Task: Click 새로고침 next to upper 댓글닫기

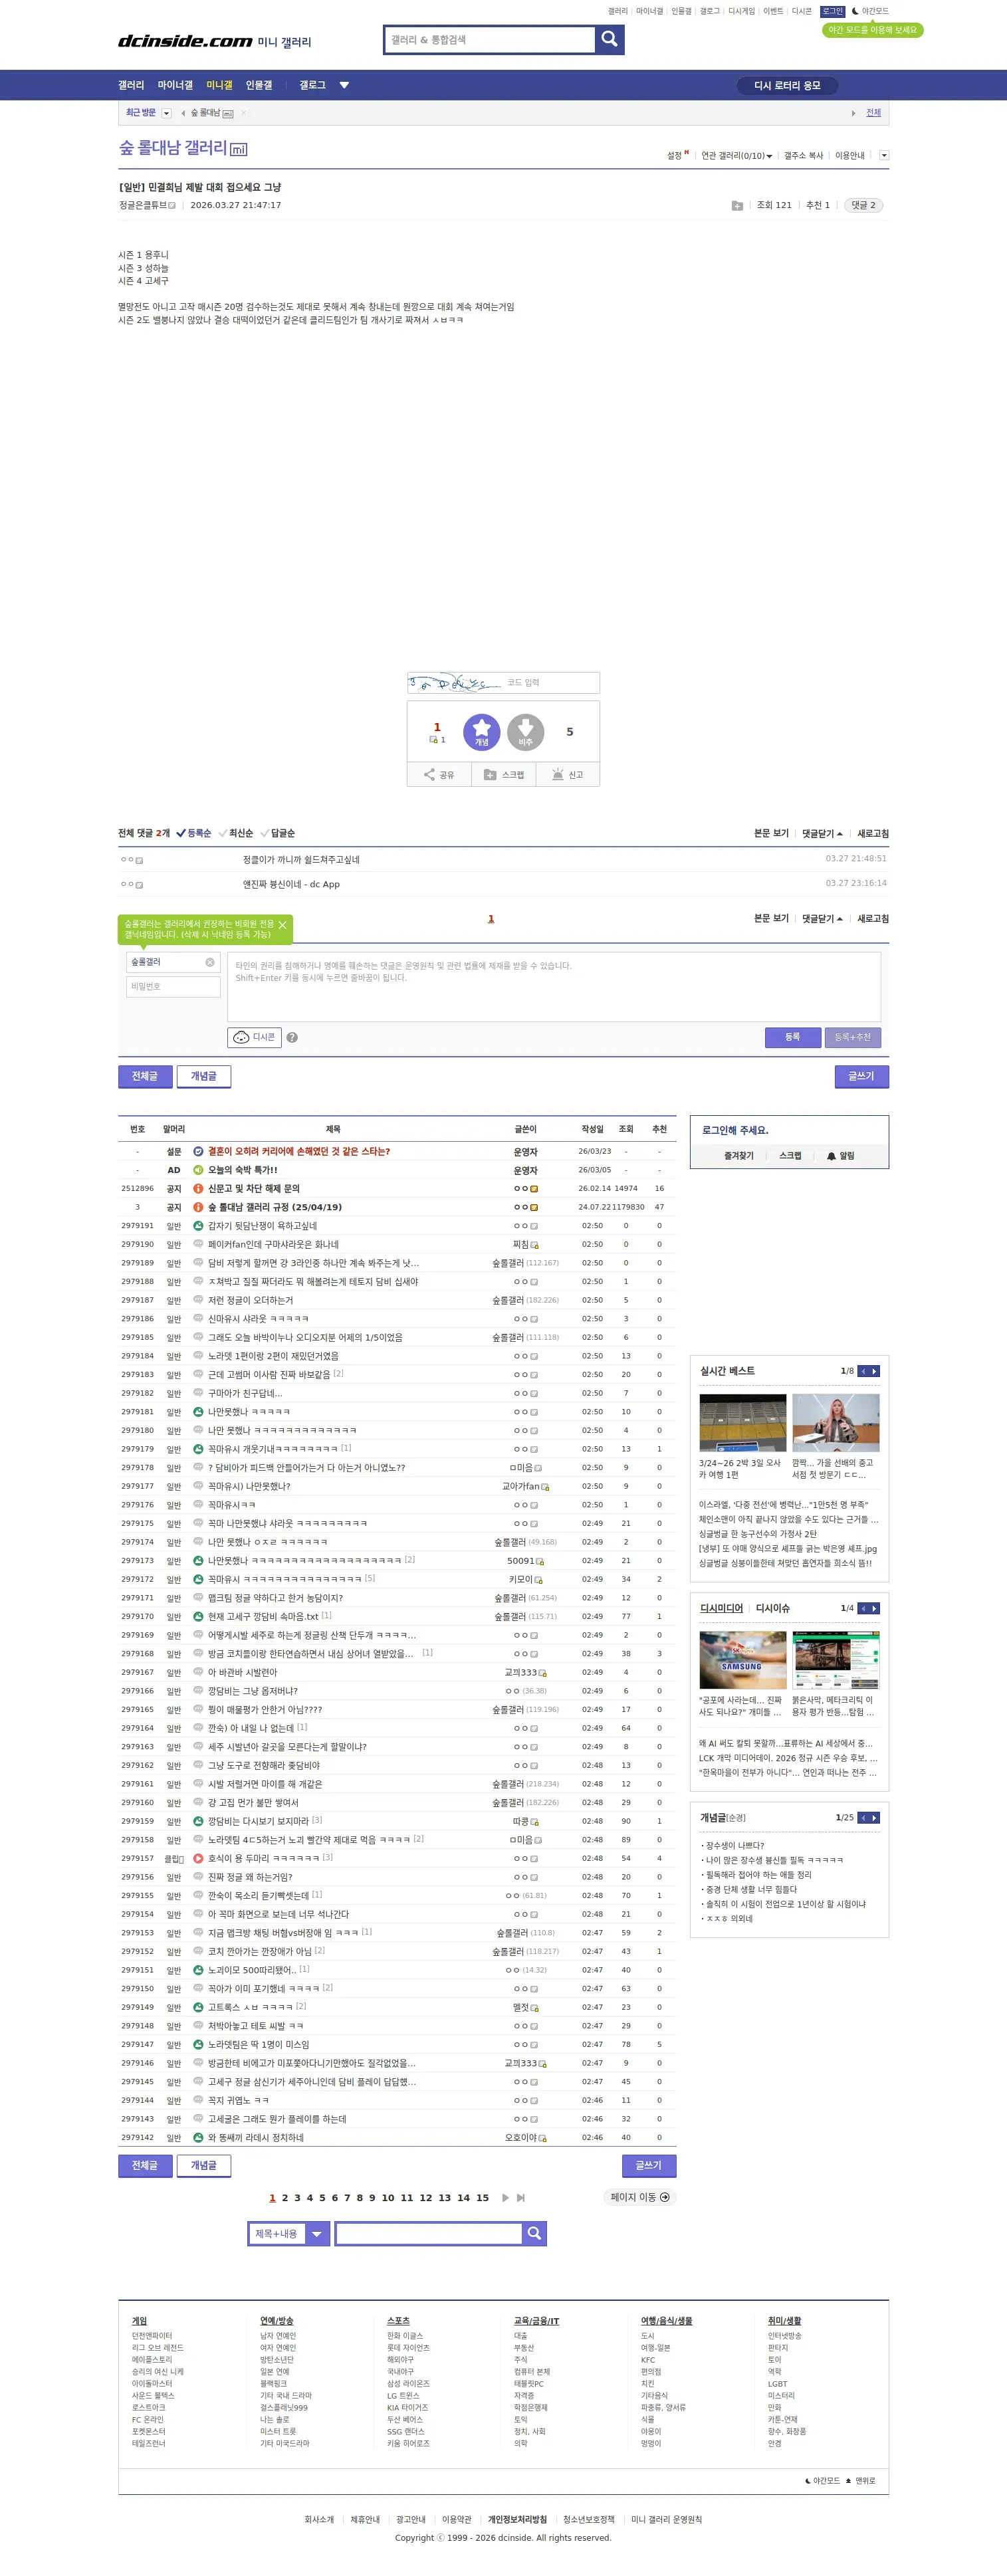Action: pyautogui.click(x=873, y=833)
